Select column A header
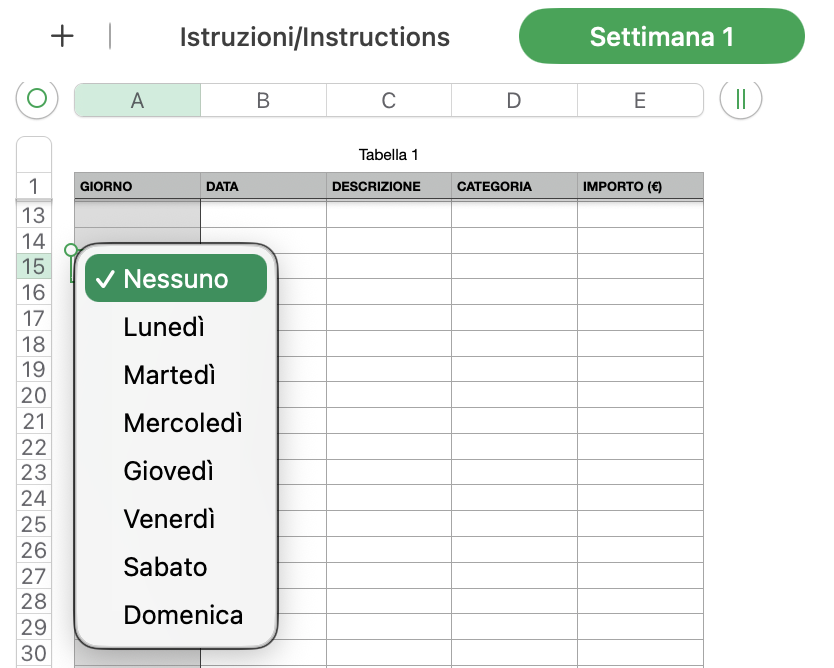This screenshot has height=668, width=834. [x=137, y=100]
